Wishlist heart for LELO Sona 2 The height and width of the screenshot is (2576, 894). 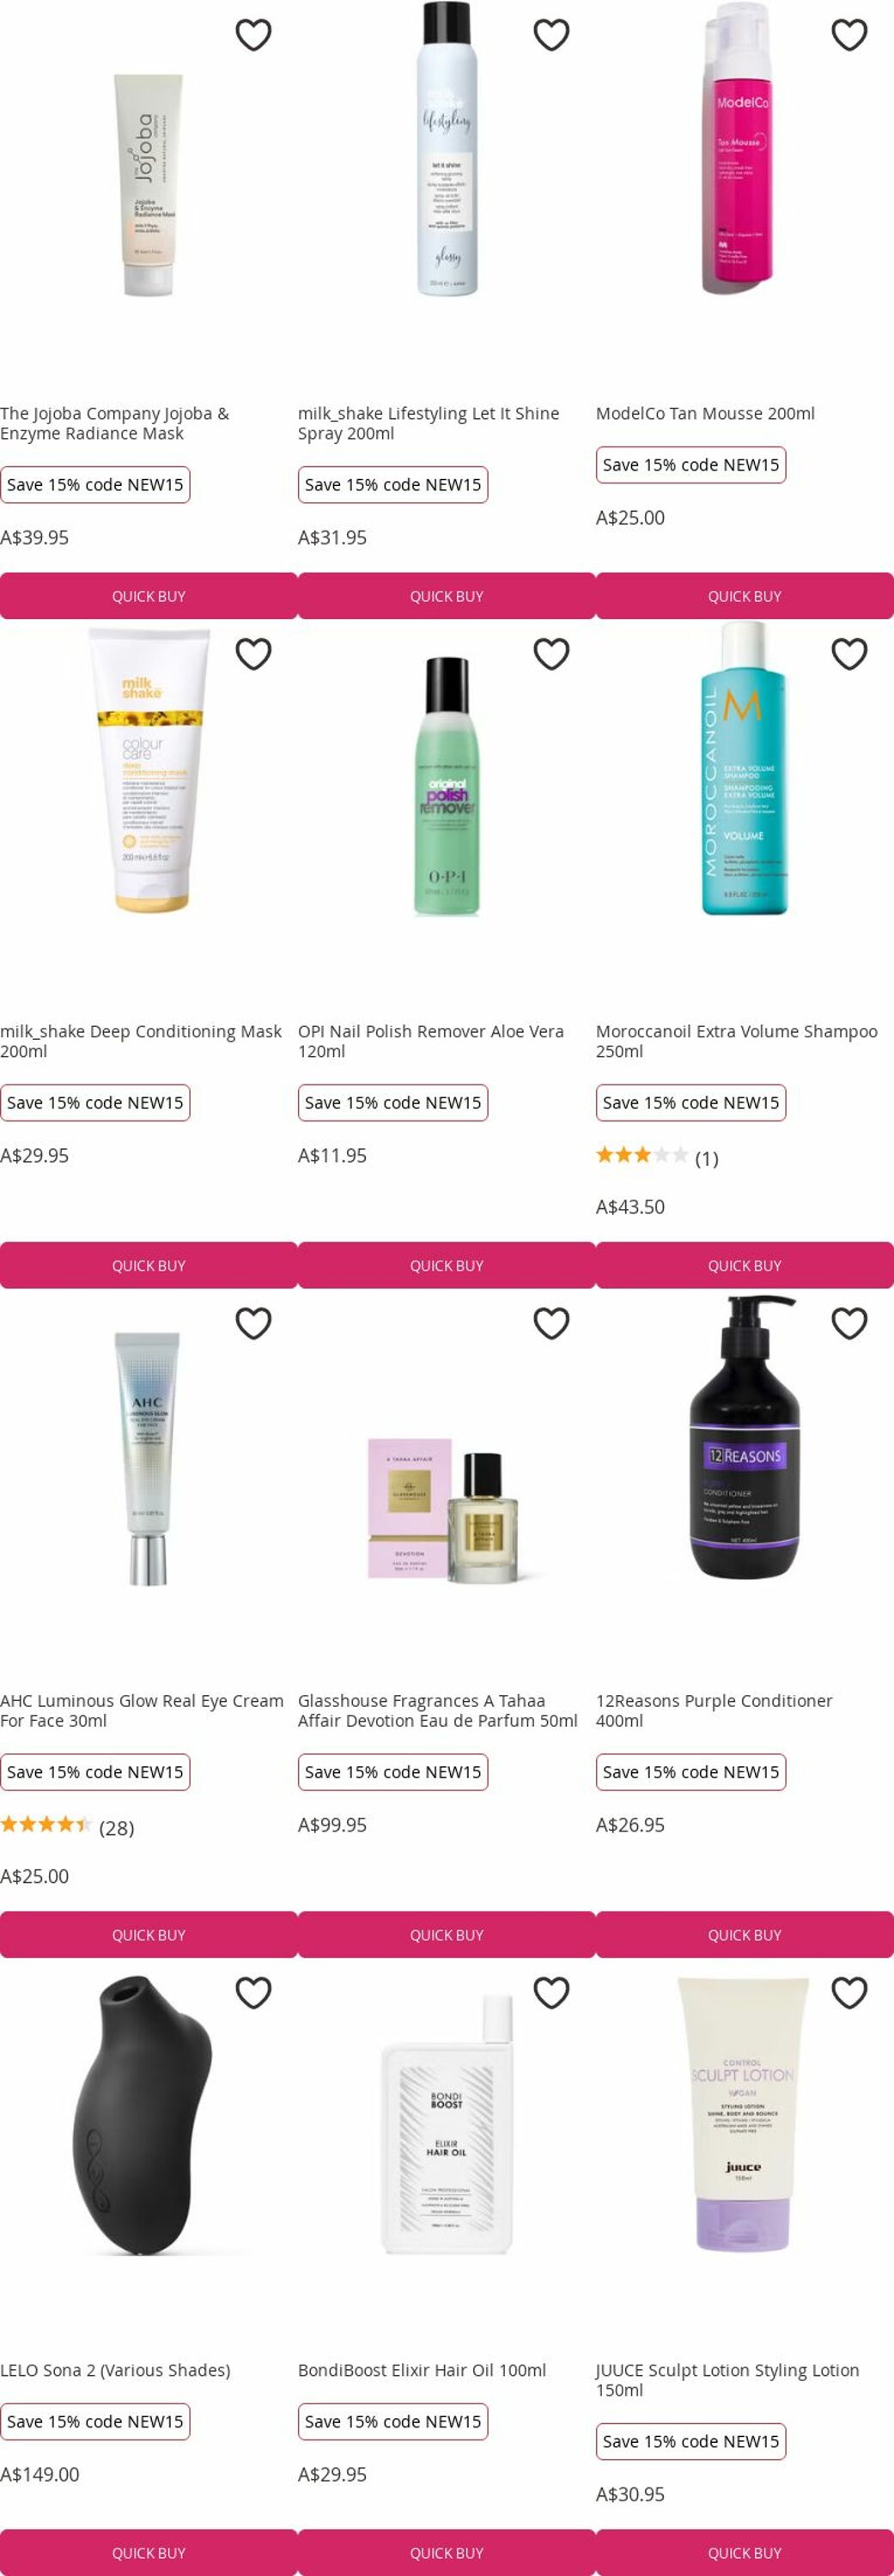pyautogui.click(x=253, y=1992)
